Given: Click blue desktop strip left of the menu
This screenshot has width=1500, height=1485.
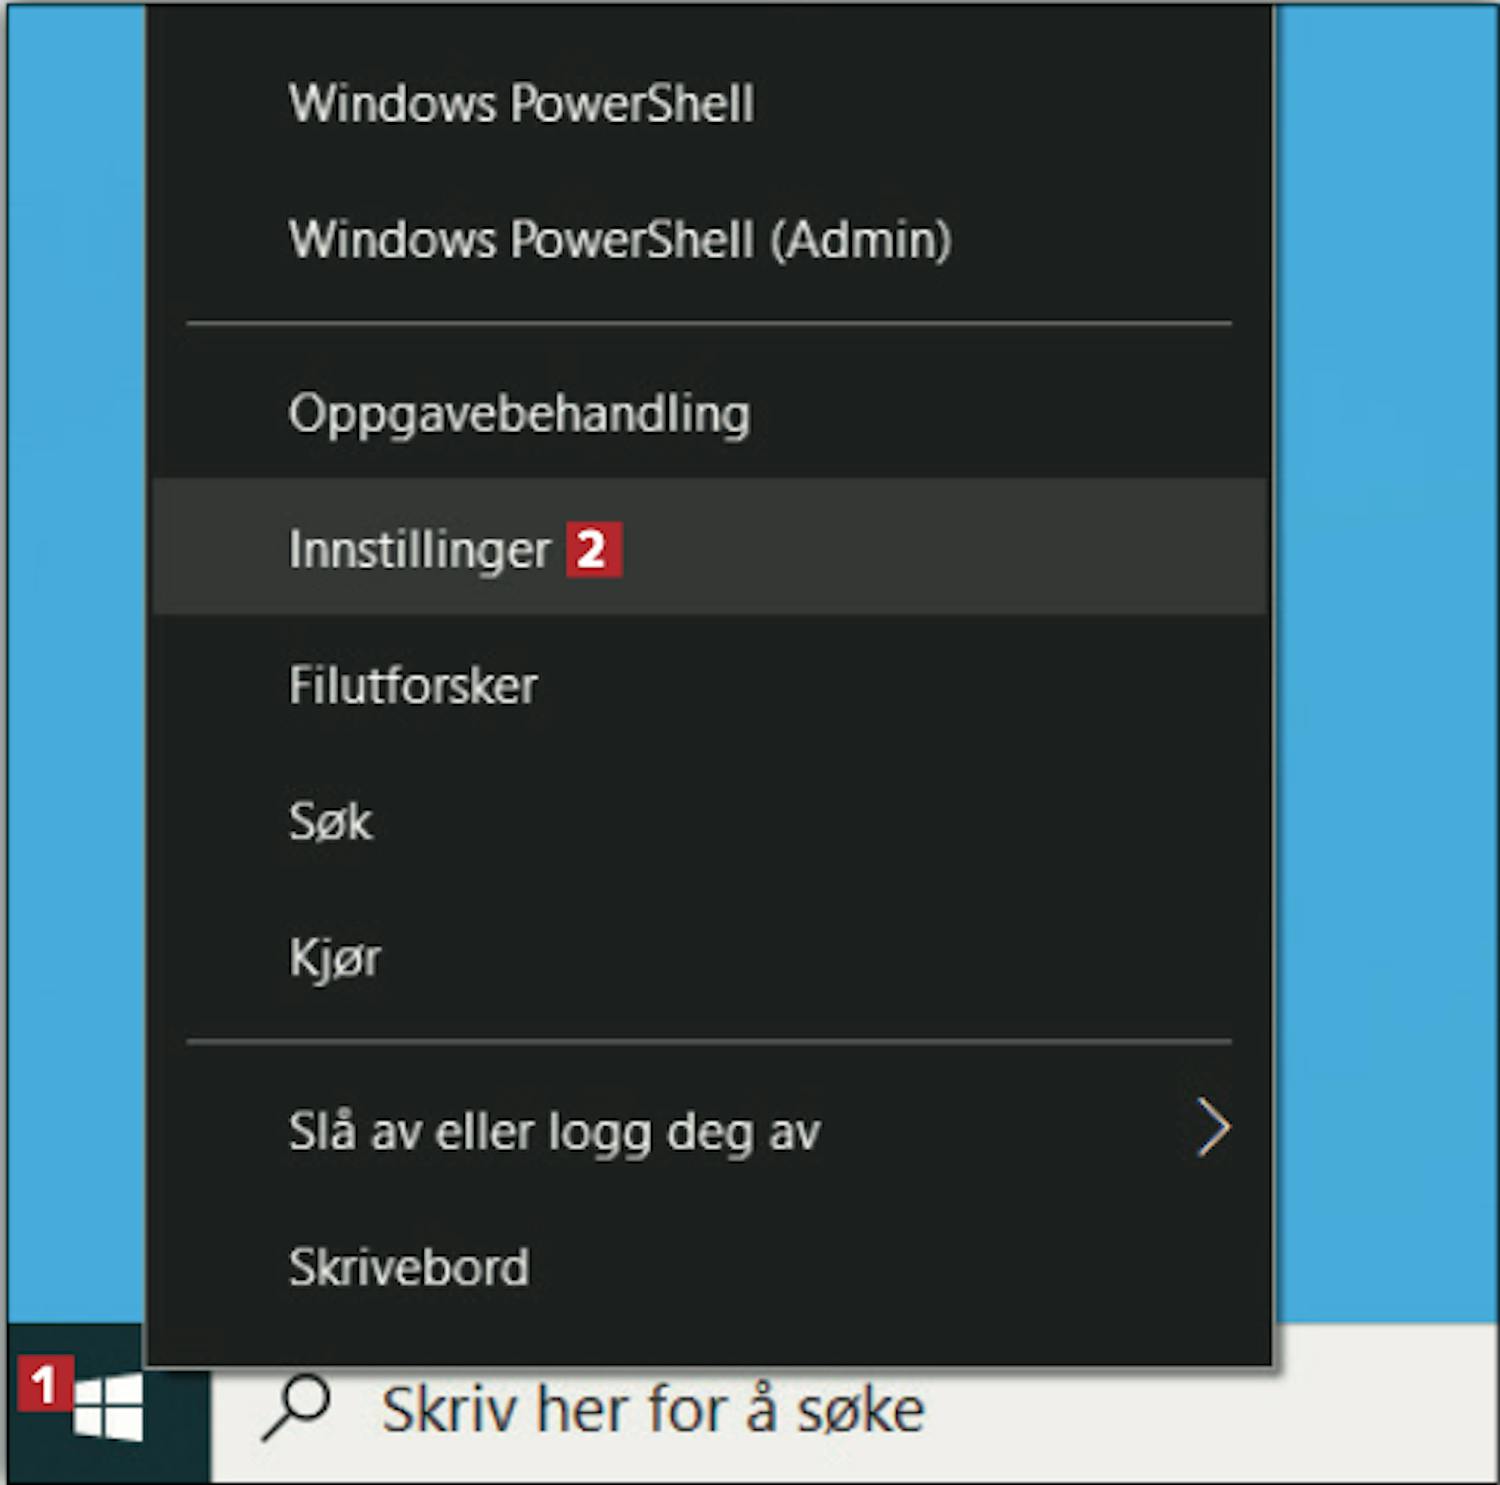Looking at the screenshot, I should click(76, 660).
